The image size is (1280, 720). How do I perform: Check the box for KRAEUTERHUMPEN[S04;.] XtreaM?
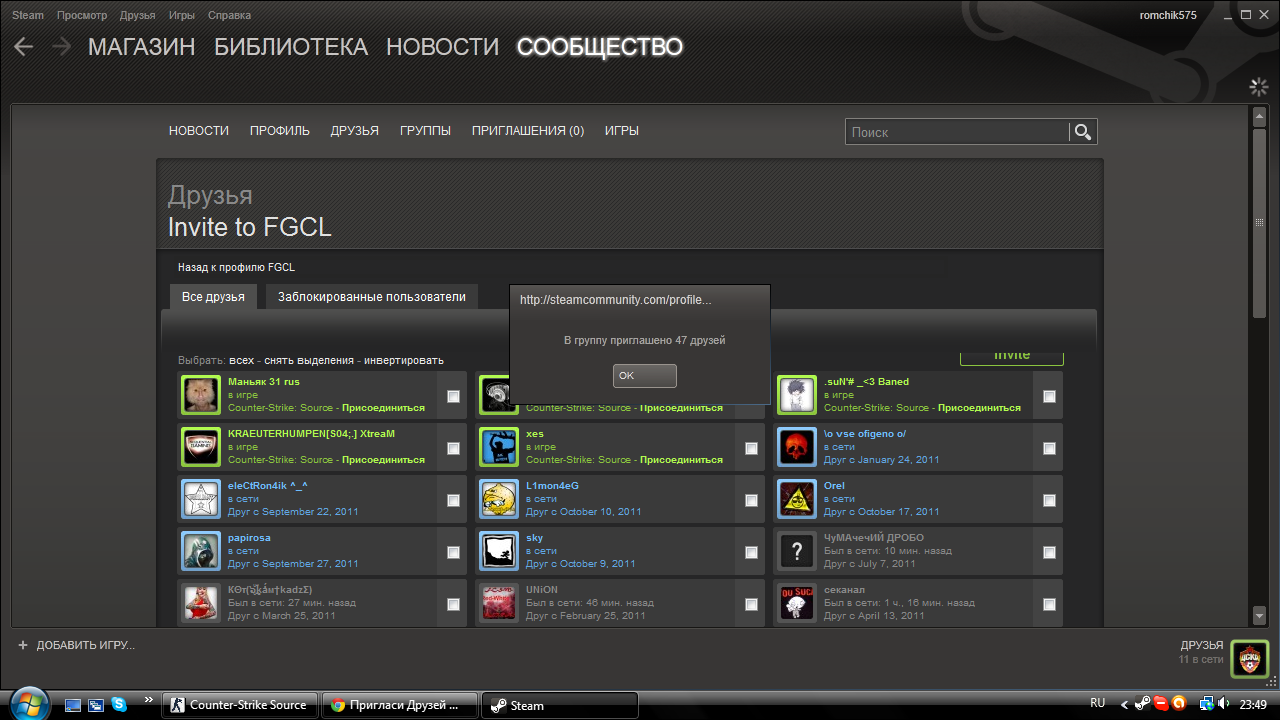453,448
